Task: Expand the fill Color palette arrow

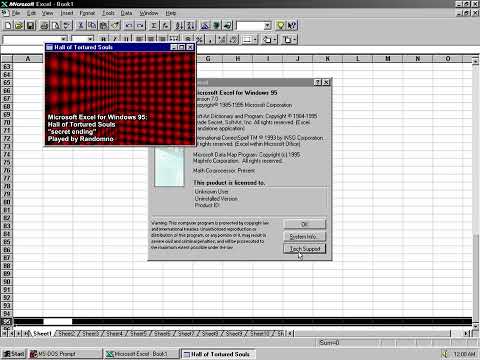Action: tap(275, 40)
